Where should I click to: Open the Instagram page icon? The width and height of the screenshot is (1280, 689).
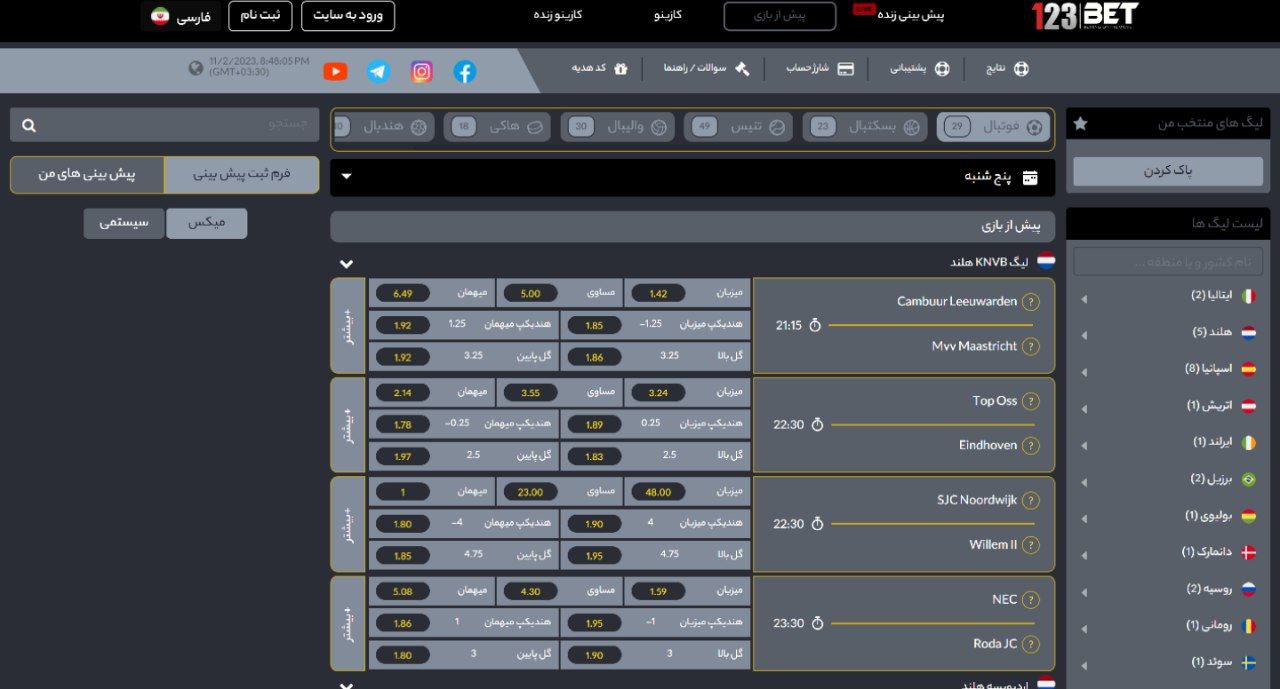coord(422,71)
